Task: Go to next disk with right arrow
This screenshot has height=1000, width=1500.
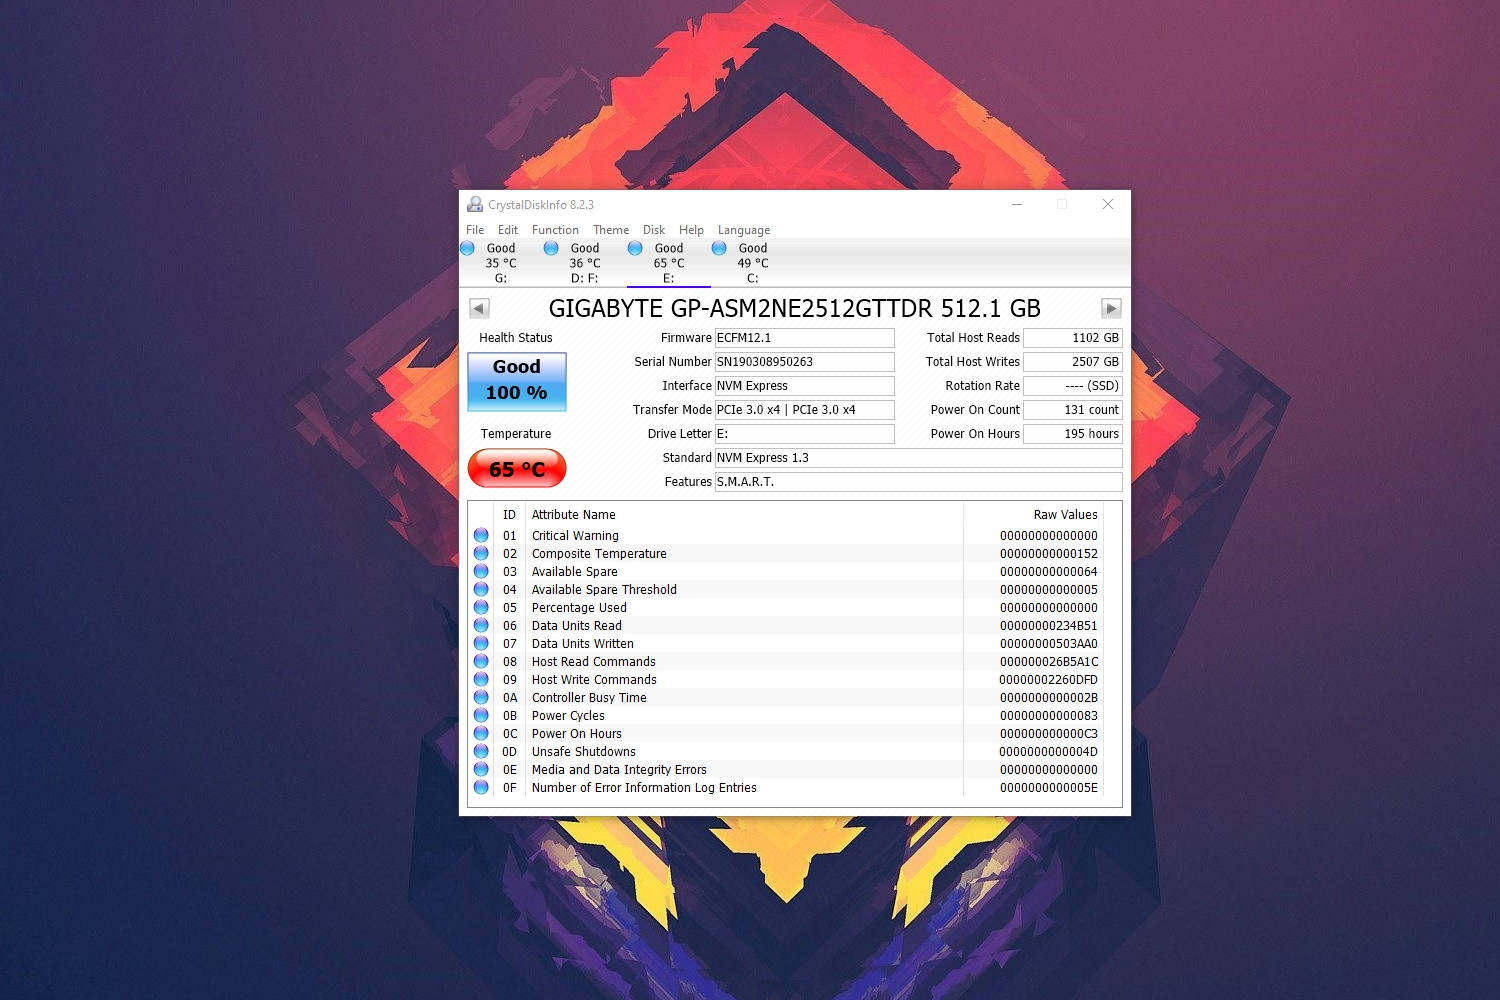Action: point(1111,308)
